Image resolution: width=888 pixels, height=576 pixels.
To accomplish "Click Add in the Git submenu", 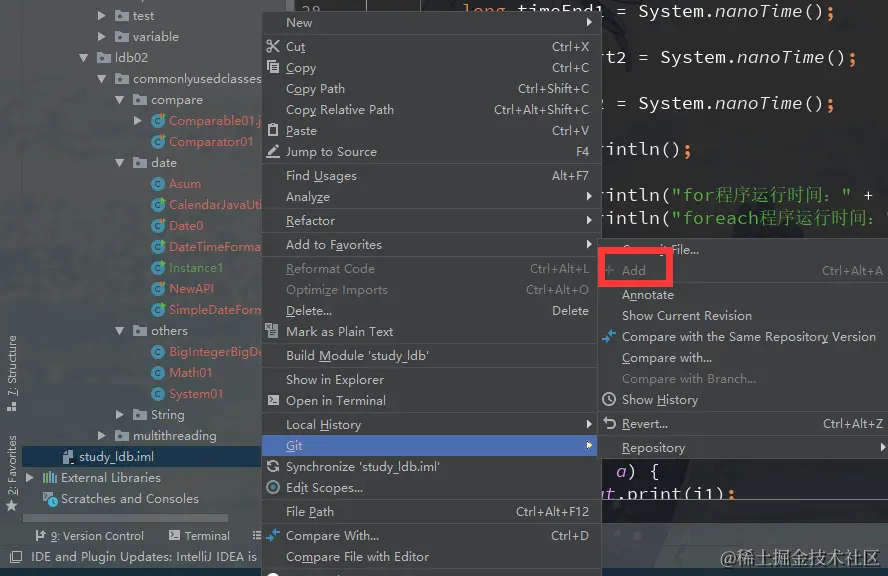I will pyautogui.click(x=744, y=271).
